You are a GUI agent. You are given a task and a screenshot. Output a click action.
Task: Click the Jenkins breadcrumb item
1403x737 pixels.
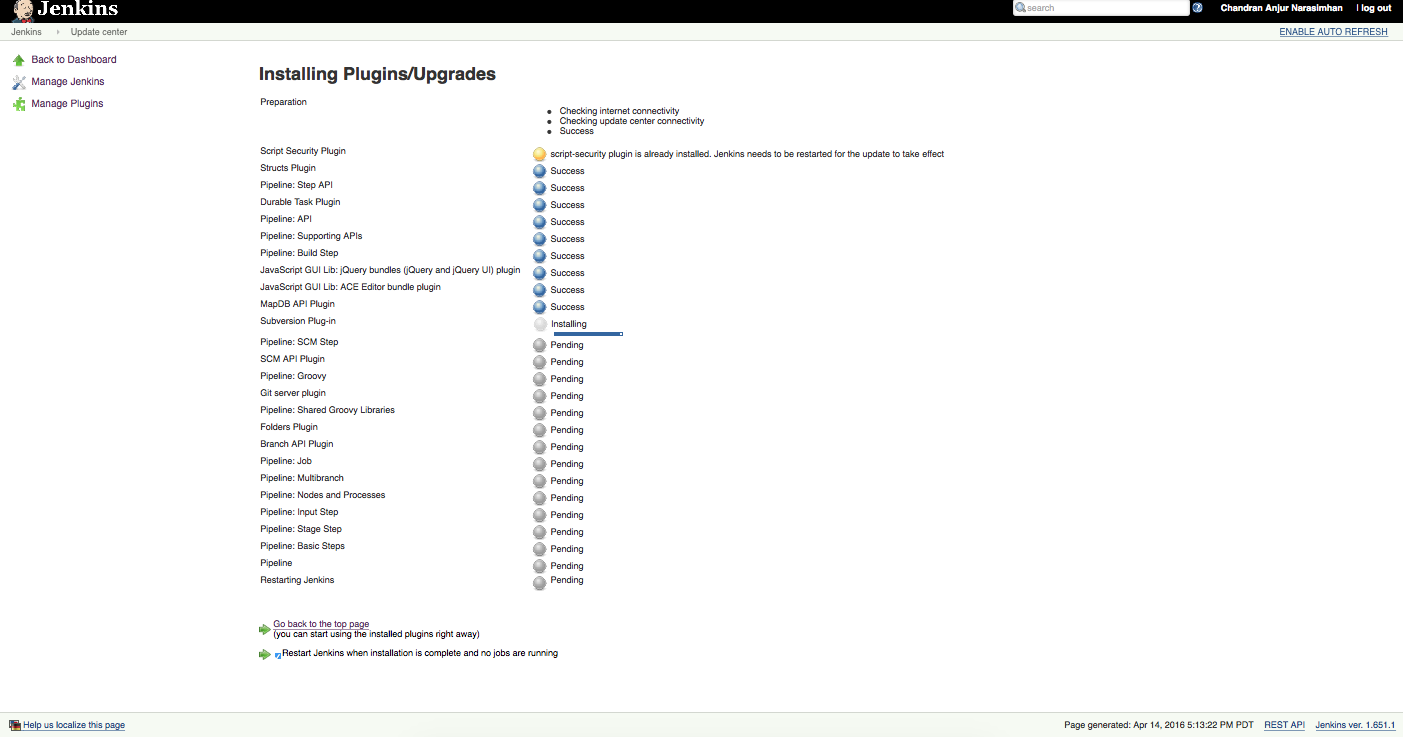[26, 32]
